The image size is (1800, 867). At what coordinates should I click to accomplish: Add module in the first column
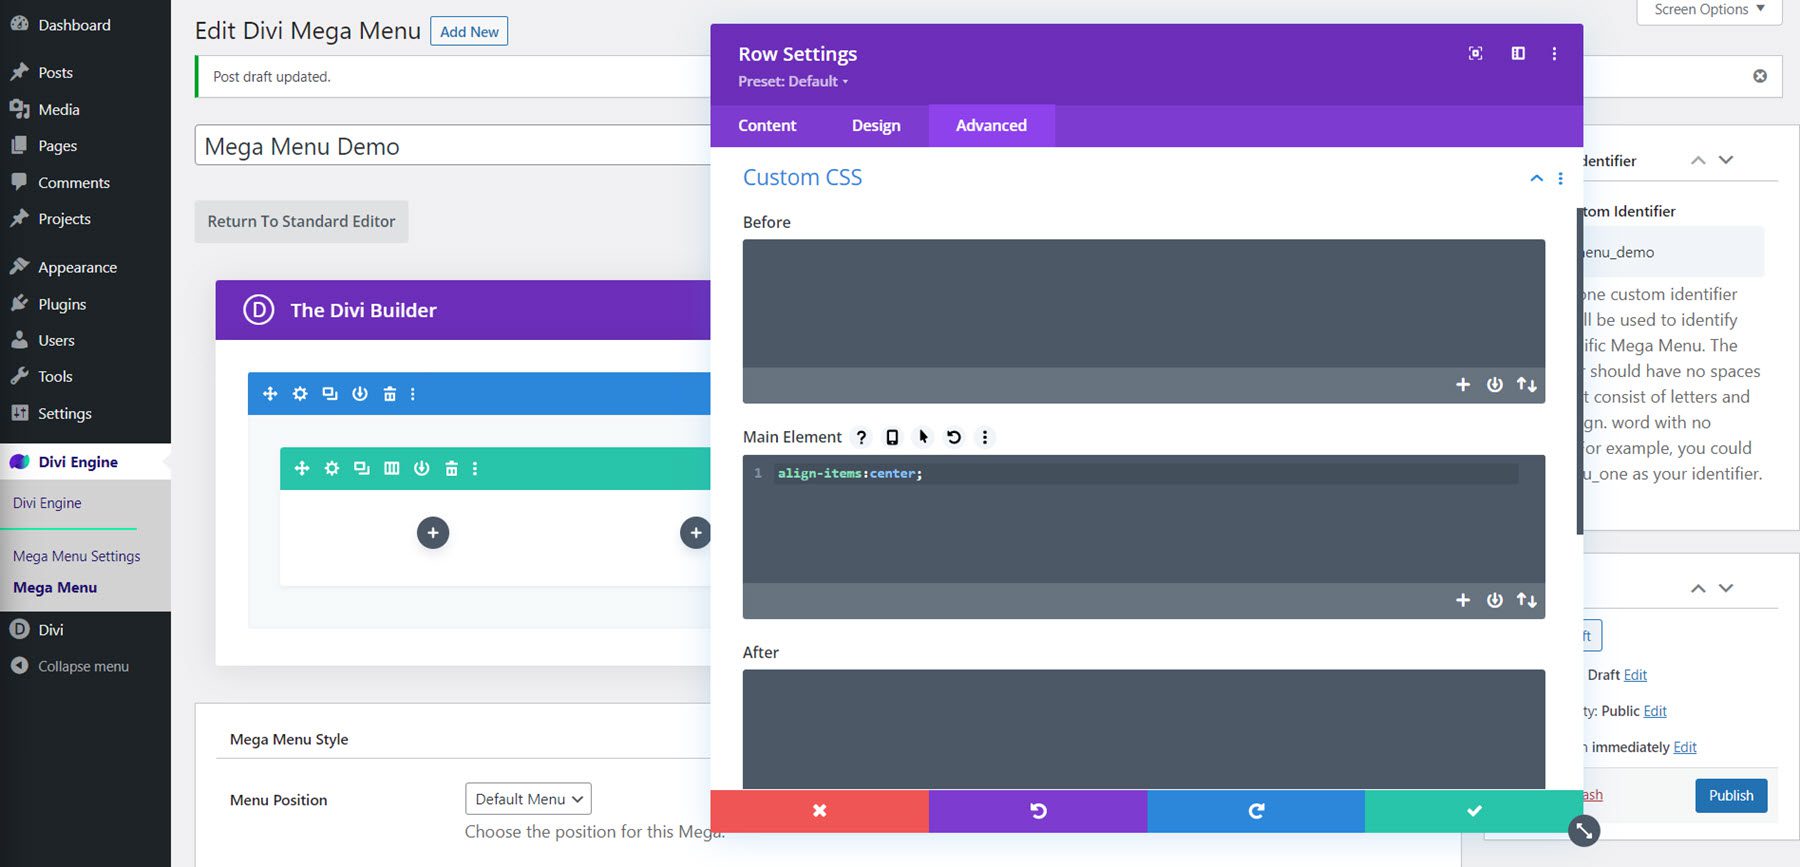pyautogui.click(x=433, y=533)
